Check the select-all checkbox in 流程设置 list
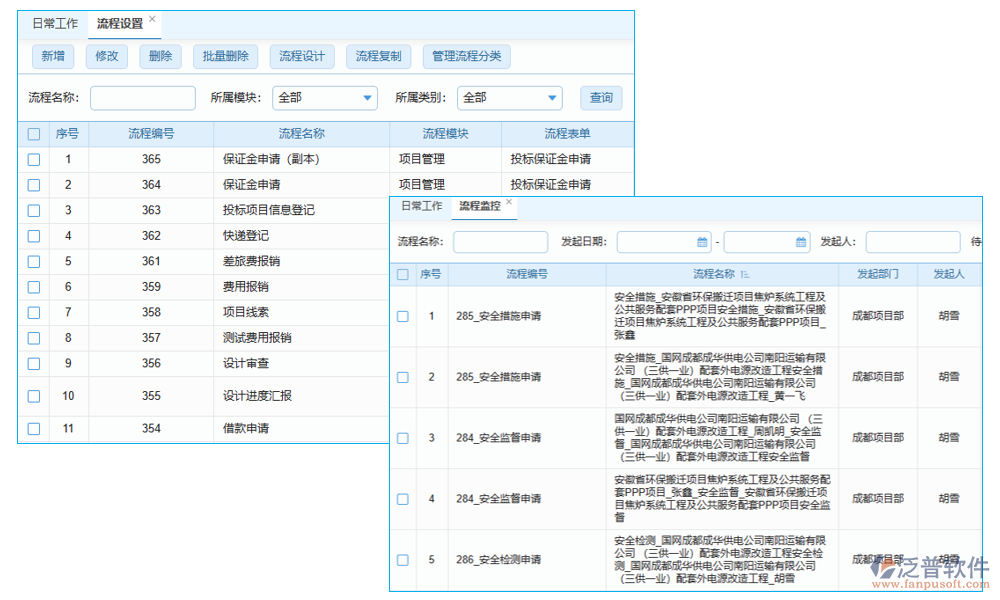Image resolution: width=1000 pixels, height=600 pixels. pyautogui.click(x=33, y=133)
